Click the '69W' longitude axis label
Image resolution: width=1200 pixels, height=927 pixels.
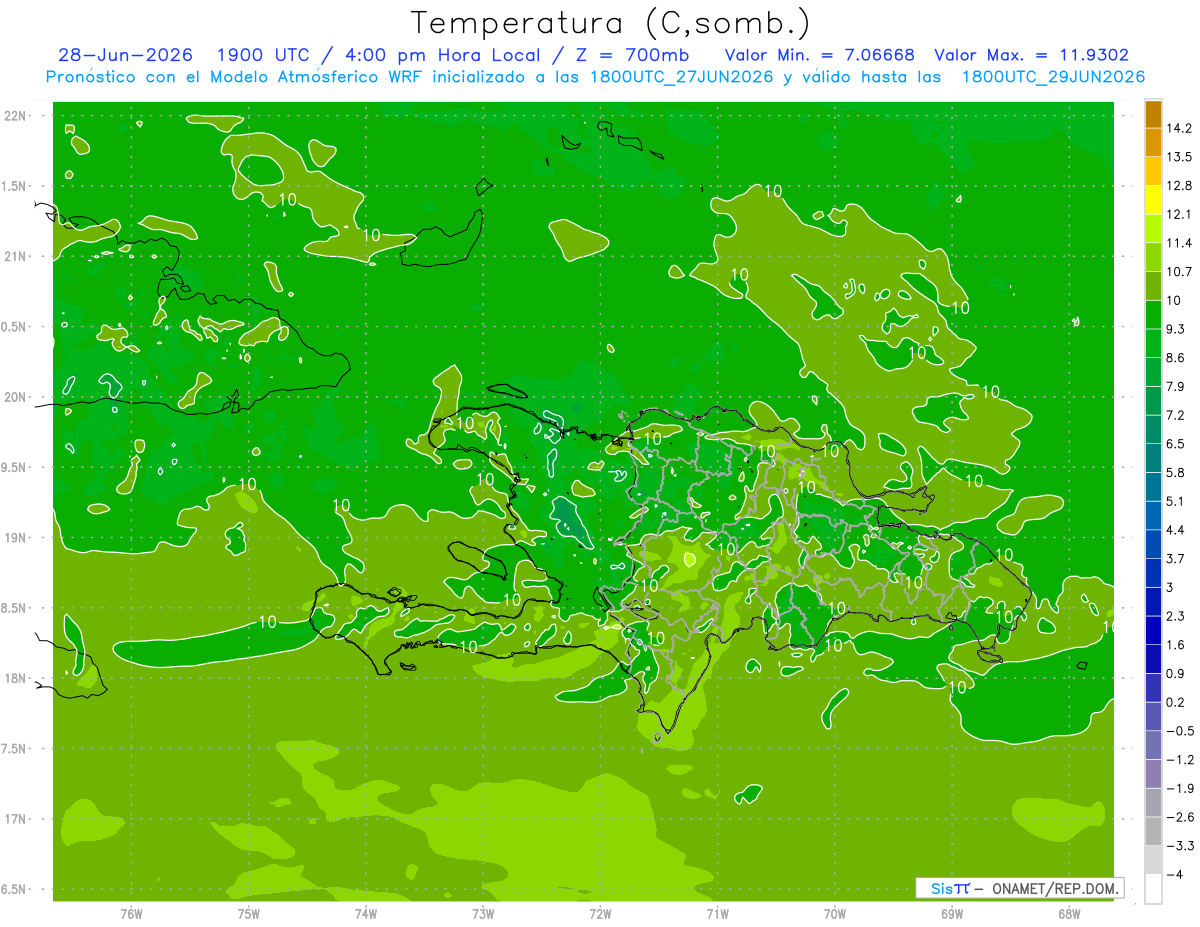pyautogui.click(x=952, y=914)
